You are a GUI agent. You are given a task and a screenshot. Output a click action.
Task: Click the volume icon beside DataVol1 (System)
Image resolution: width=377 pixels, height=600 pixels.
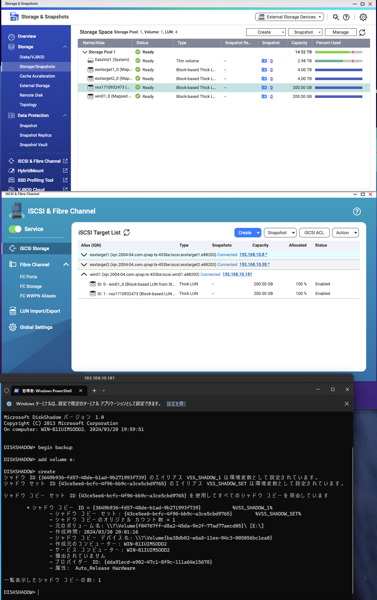point(90,60)
